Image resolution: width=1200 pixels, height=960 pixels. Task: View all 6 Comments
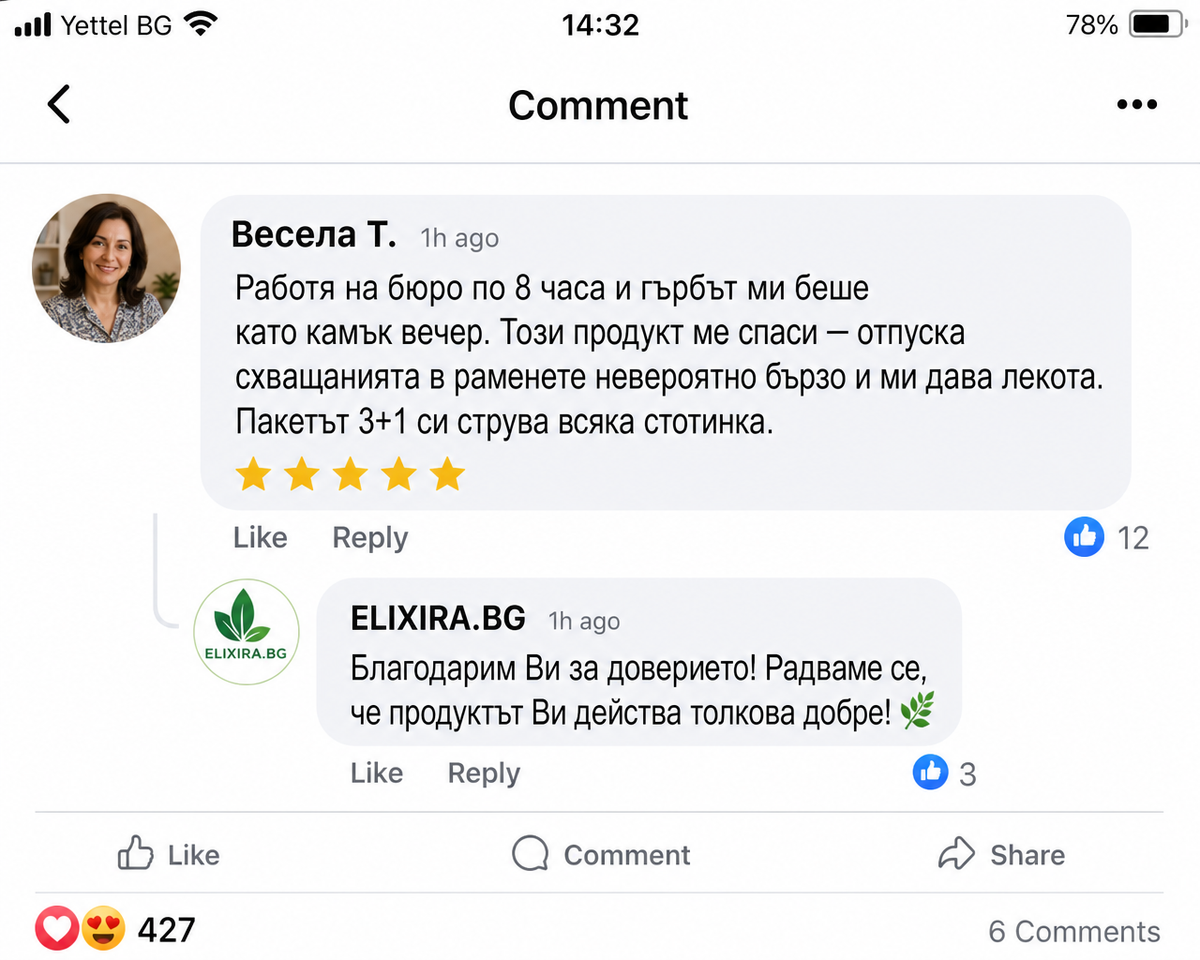click(1074, 931)
